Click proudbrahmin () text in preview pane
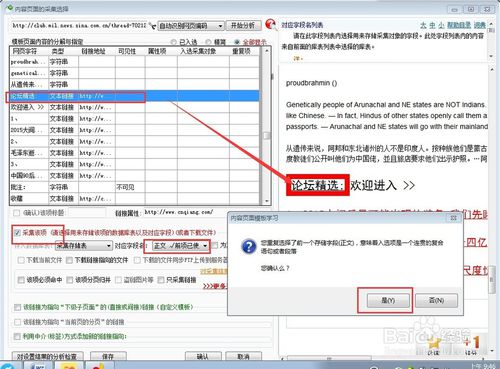The image size is (500, 369). click(x=311, y=83)
